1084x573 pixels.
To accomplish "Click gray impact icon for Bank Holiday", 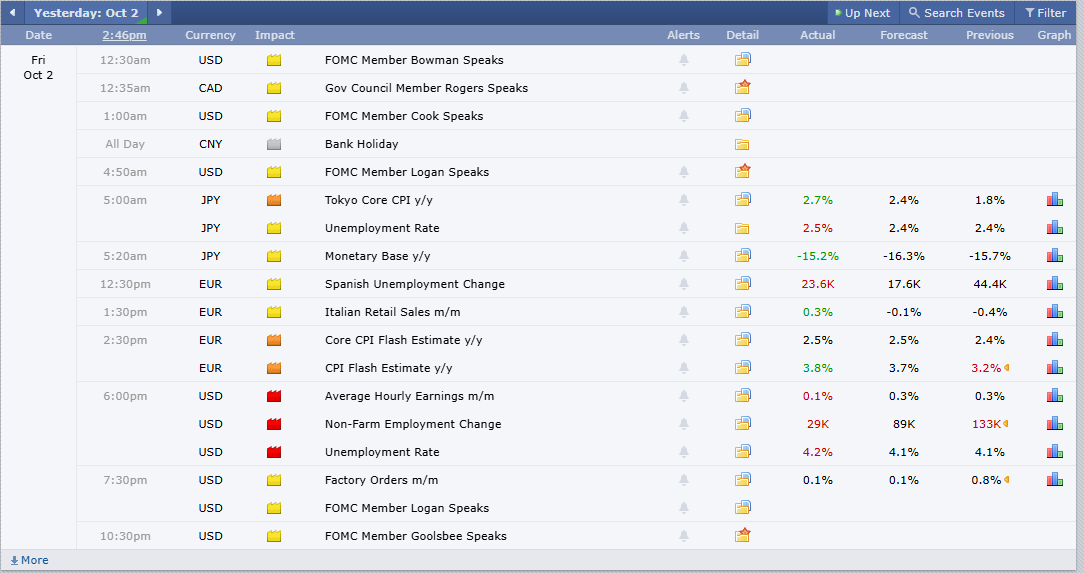I will 274,144.
